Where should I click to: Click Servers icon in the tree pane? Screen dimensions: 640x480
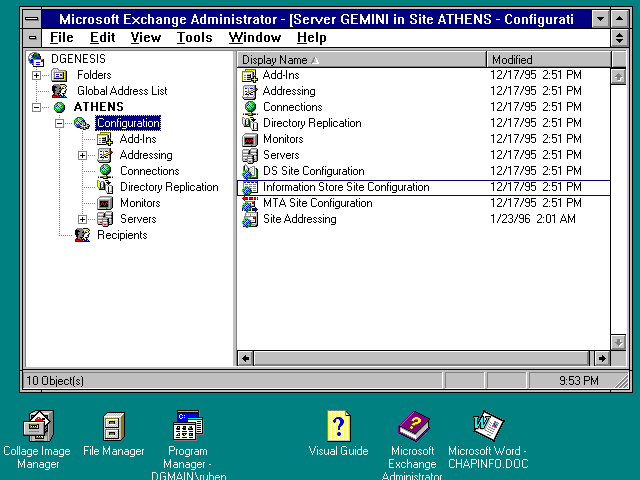[x=105, y=219]
